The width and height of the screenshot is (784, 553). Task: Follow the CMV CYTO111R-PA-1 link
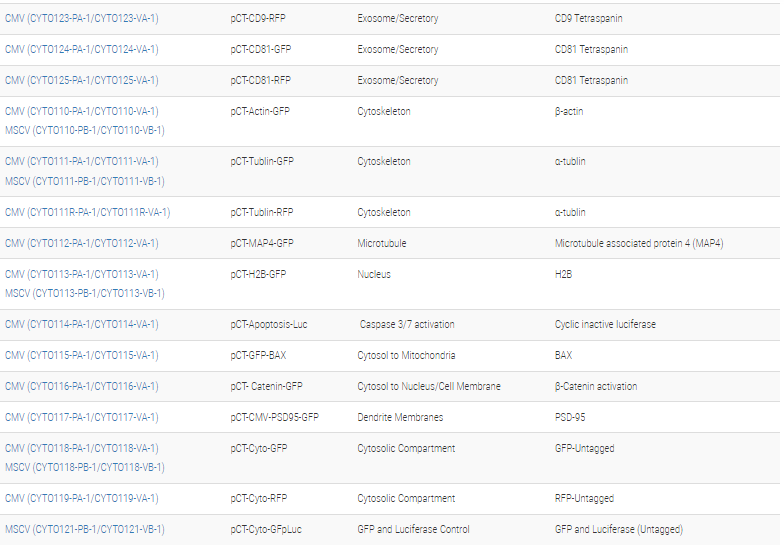[88, 212]
